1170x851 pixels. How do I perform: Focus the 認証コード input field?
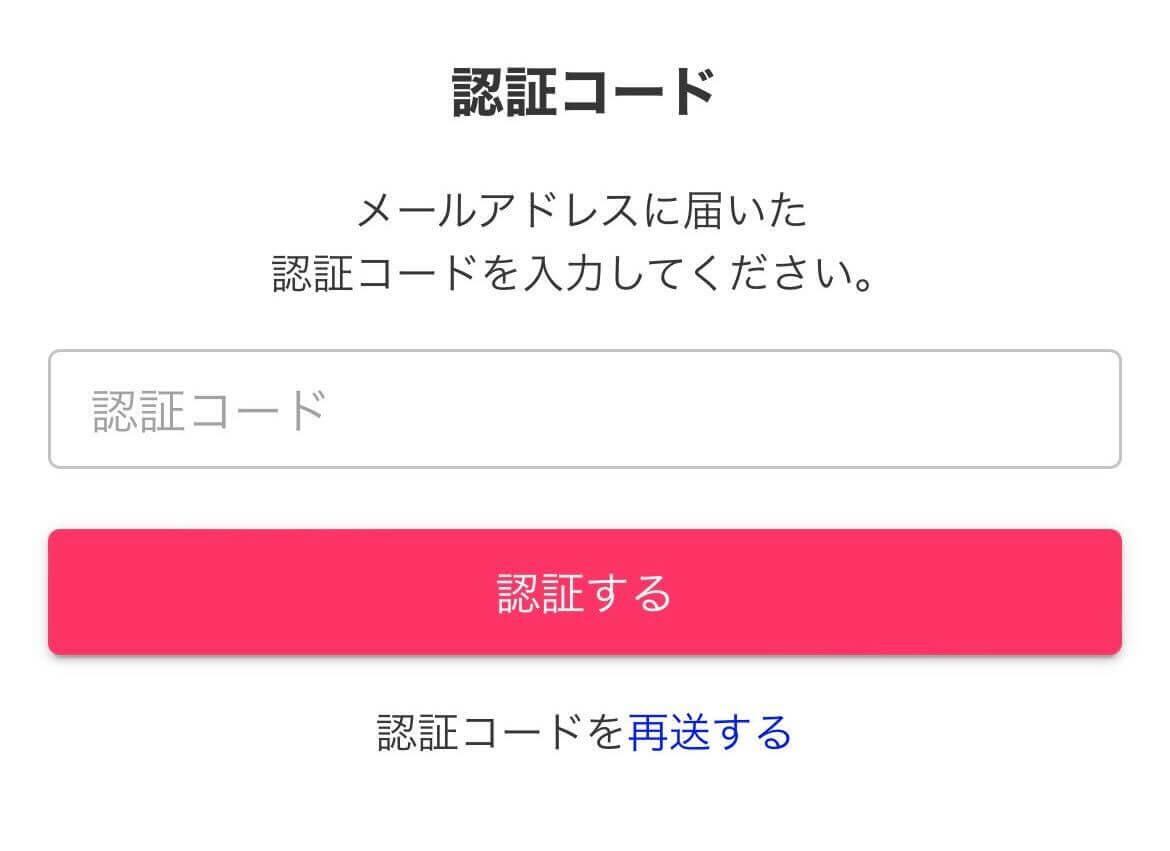(584, 409)
